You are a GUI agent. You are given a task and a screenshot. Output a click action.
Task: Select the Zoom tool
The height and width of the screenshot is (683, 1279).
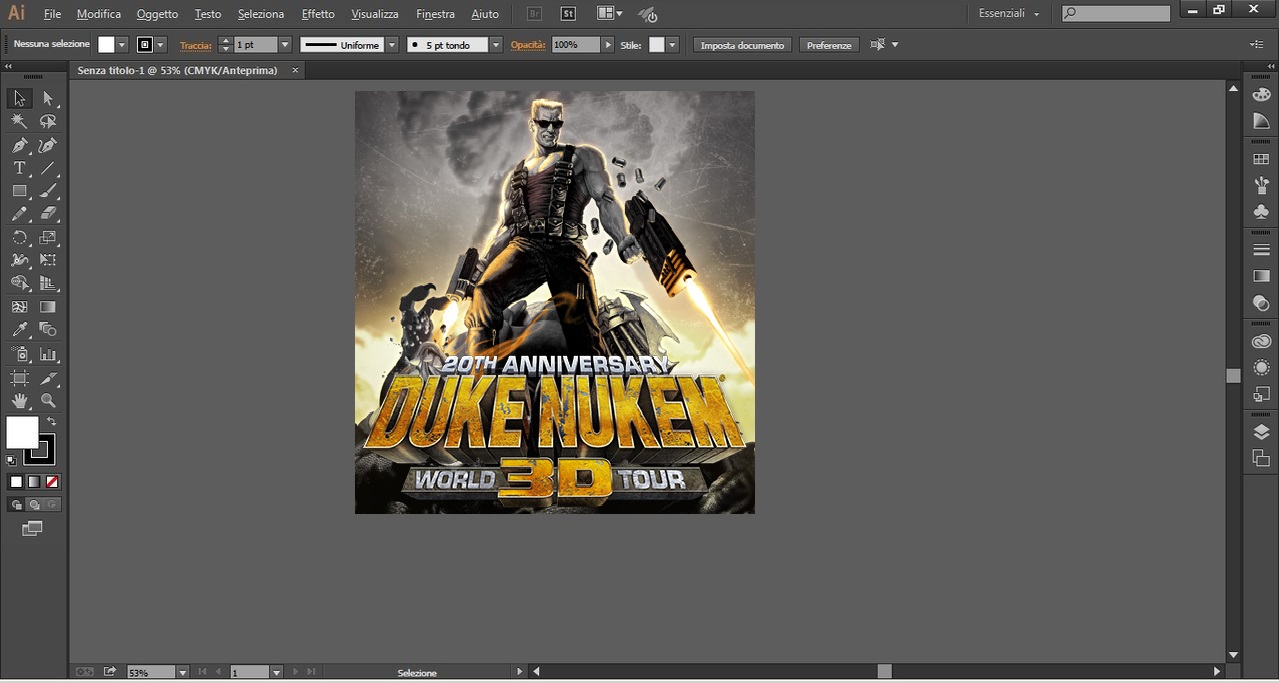tap(48, 401)
